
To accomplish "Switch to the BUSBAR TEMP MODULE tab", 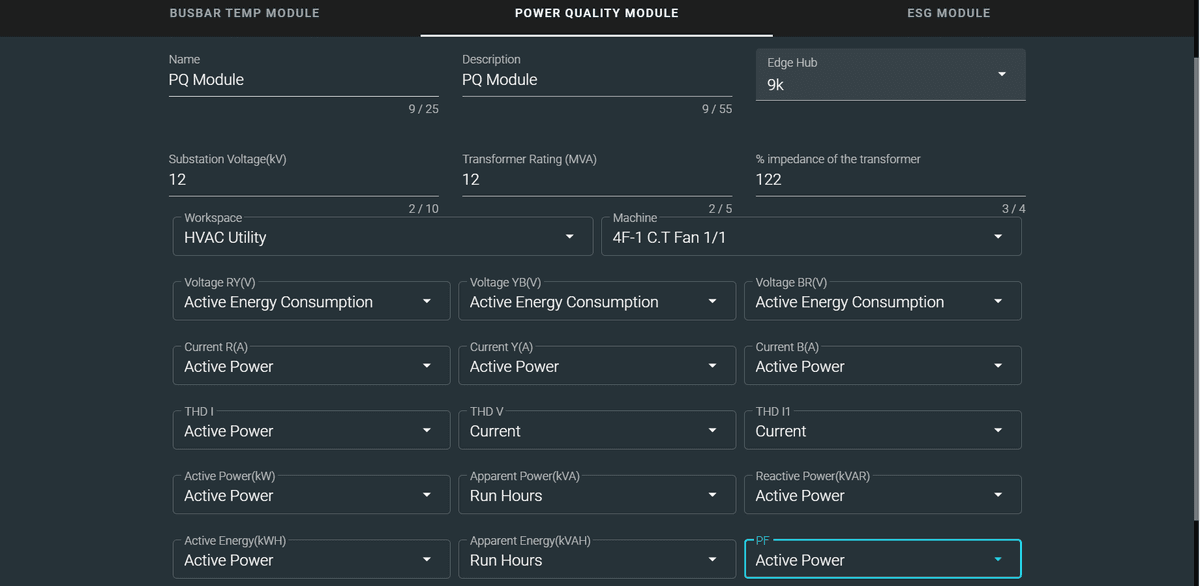I will 244,13.
